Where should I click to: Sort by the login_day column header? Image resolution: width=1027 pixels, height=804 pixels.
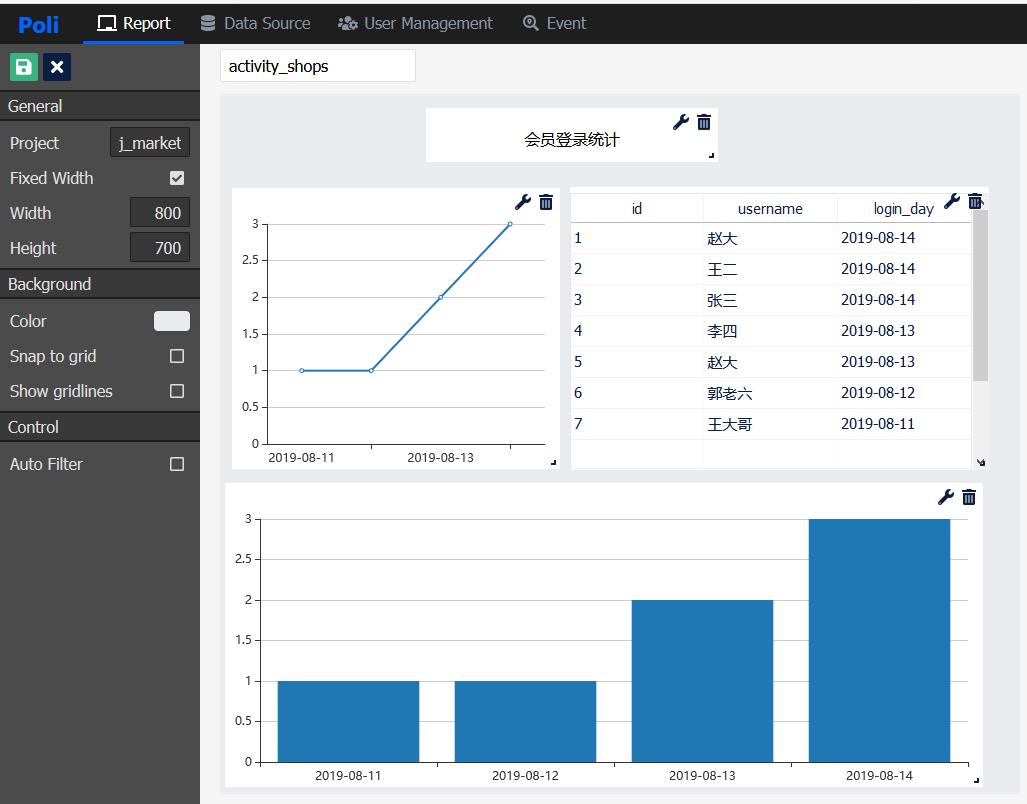[903, 209]
